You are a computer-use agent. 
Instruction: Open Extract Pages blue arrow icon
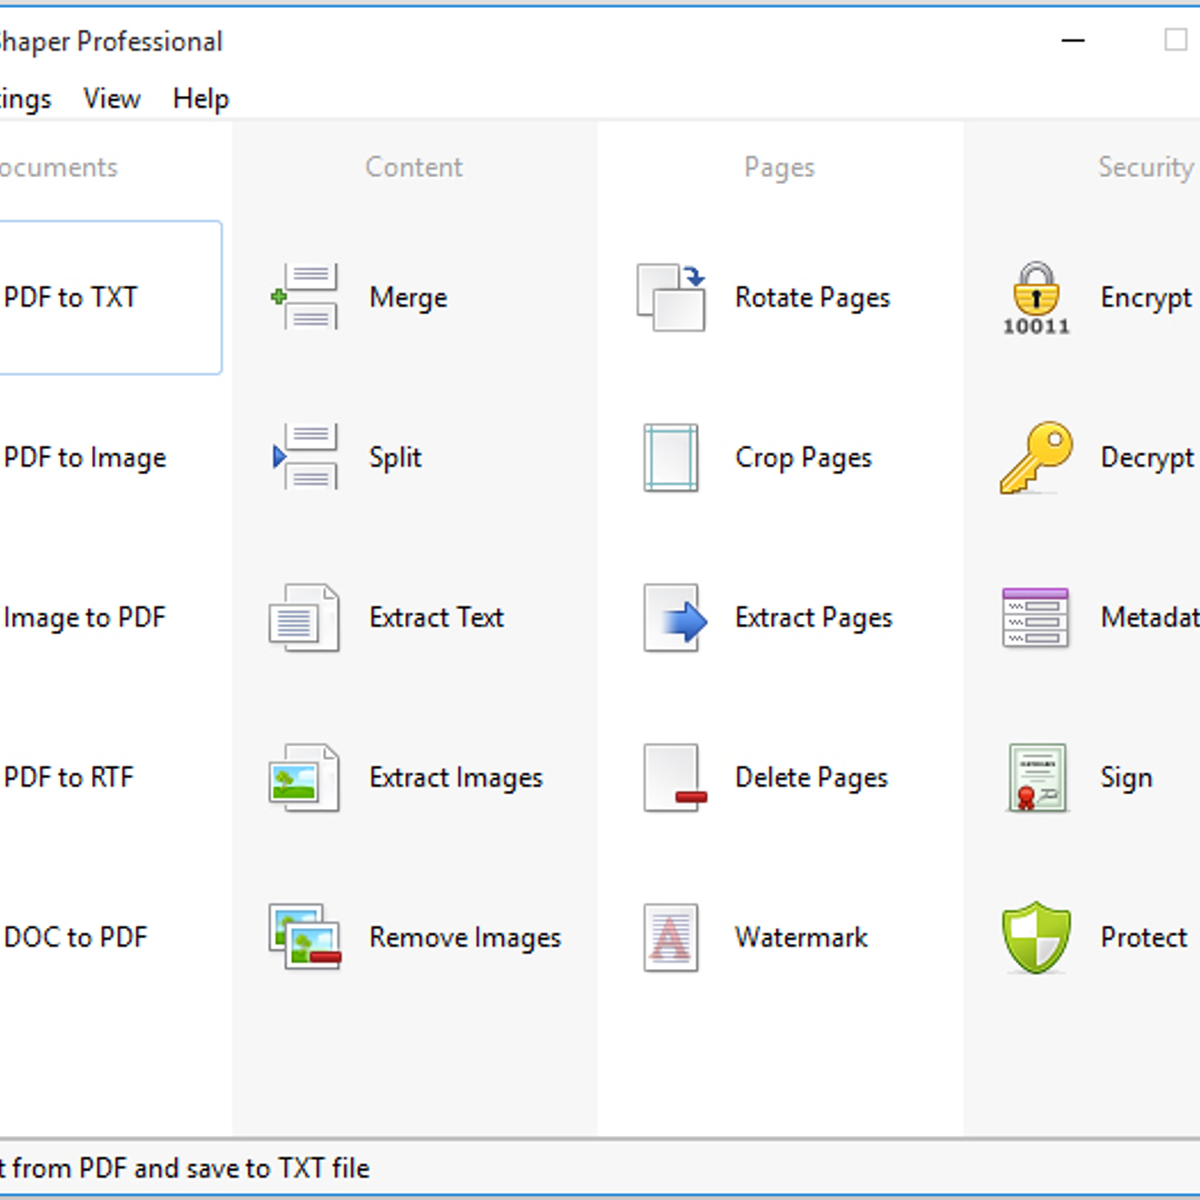674,618
